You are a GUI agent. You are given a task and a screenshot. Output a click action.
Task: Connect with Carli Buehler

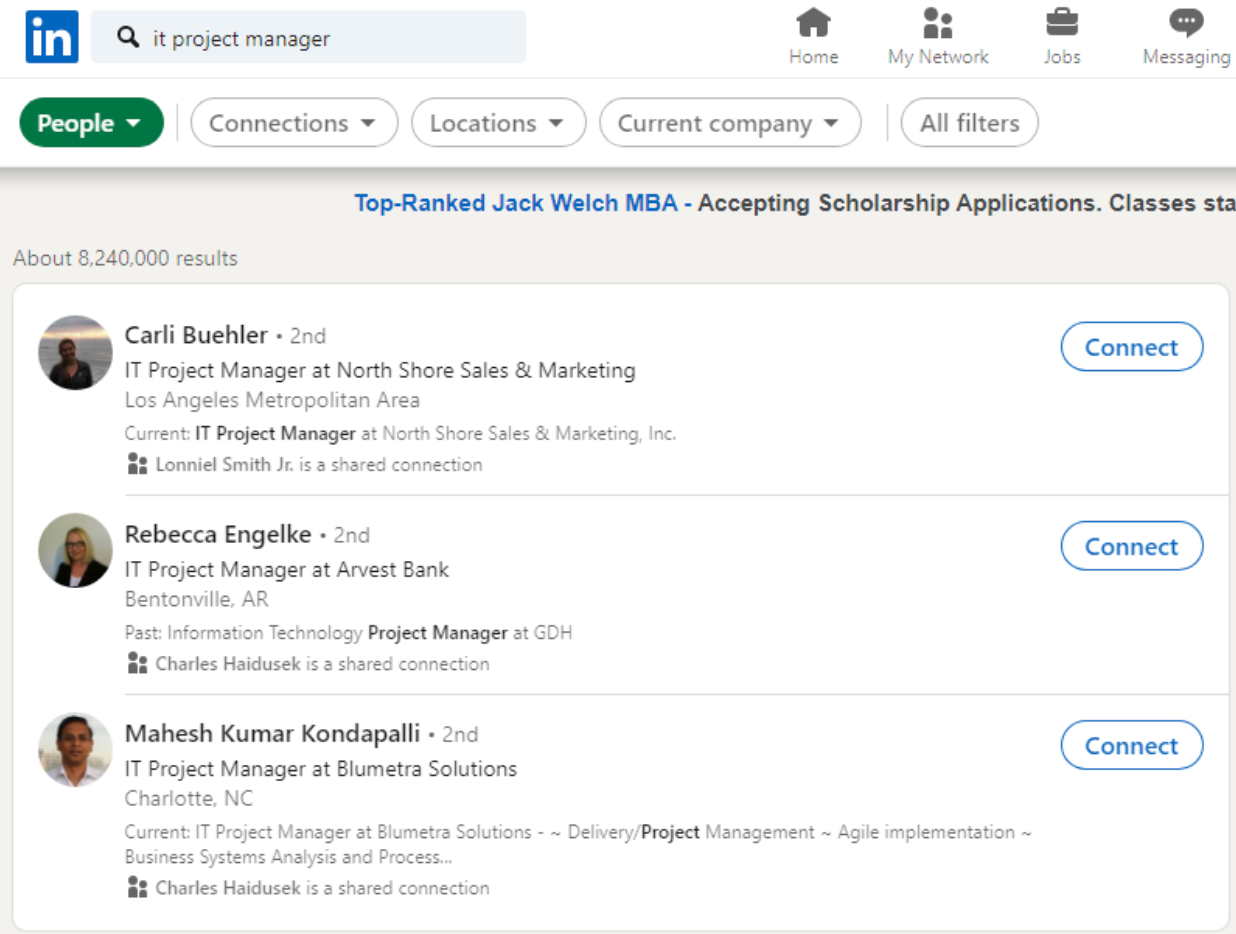tap(1131, 347)
